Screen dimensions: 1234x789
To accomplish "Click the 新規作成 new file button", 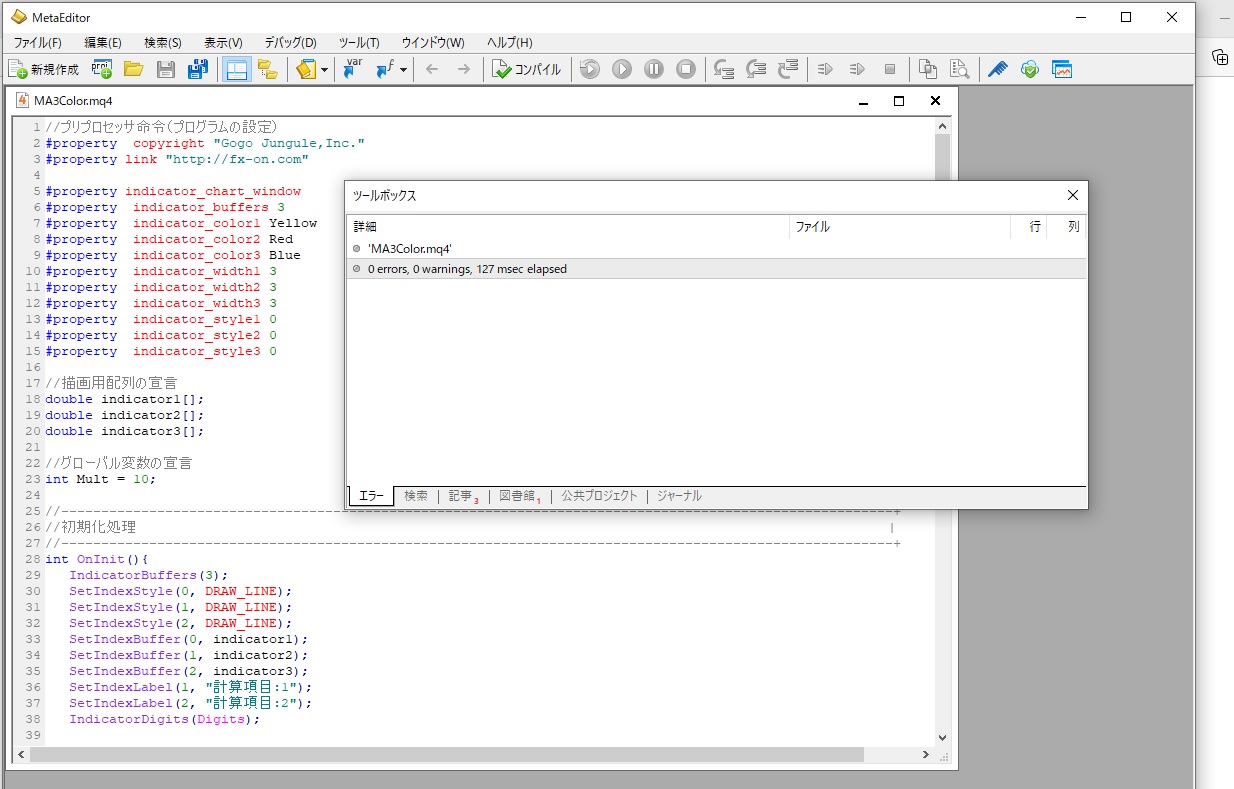I will [x=44, y=69].
